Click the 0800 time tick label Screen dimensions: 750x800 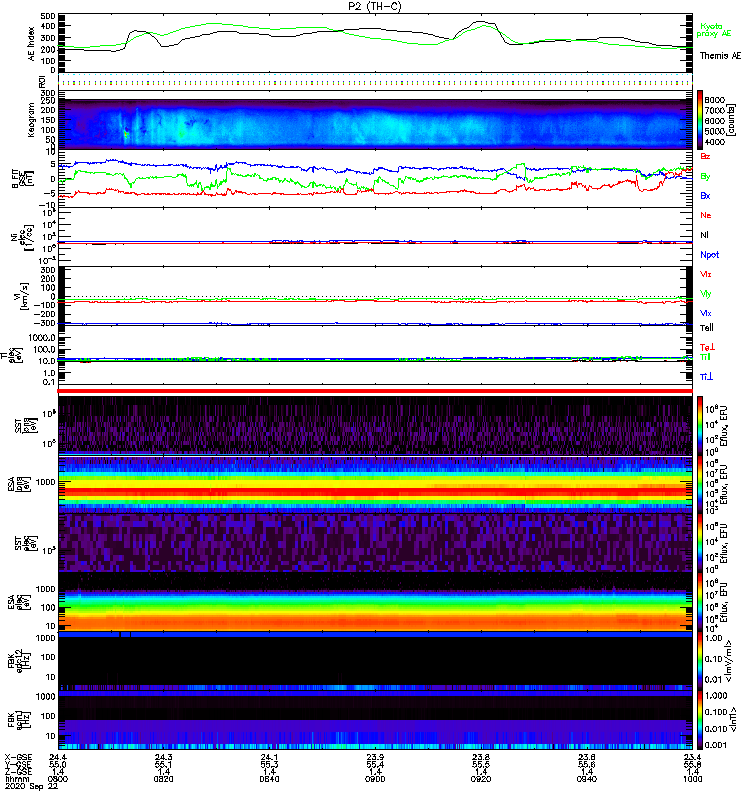point(58,780)
